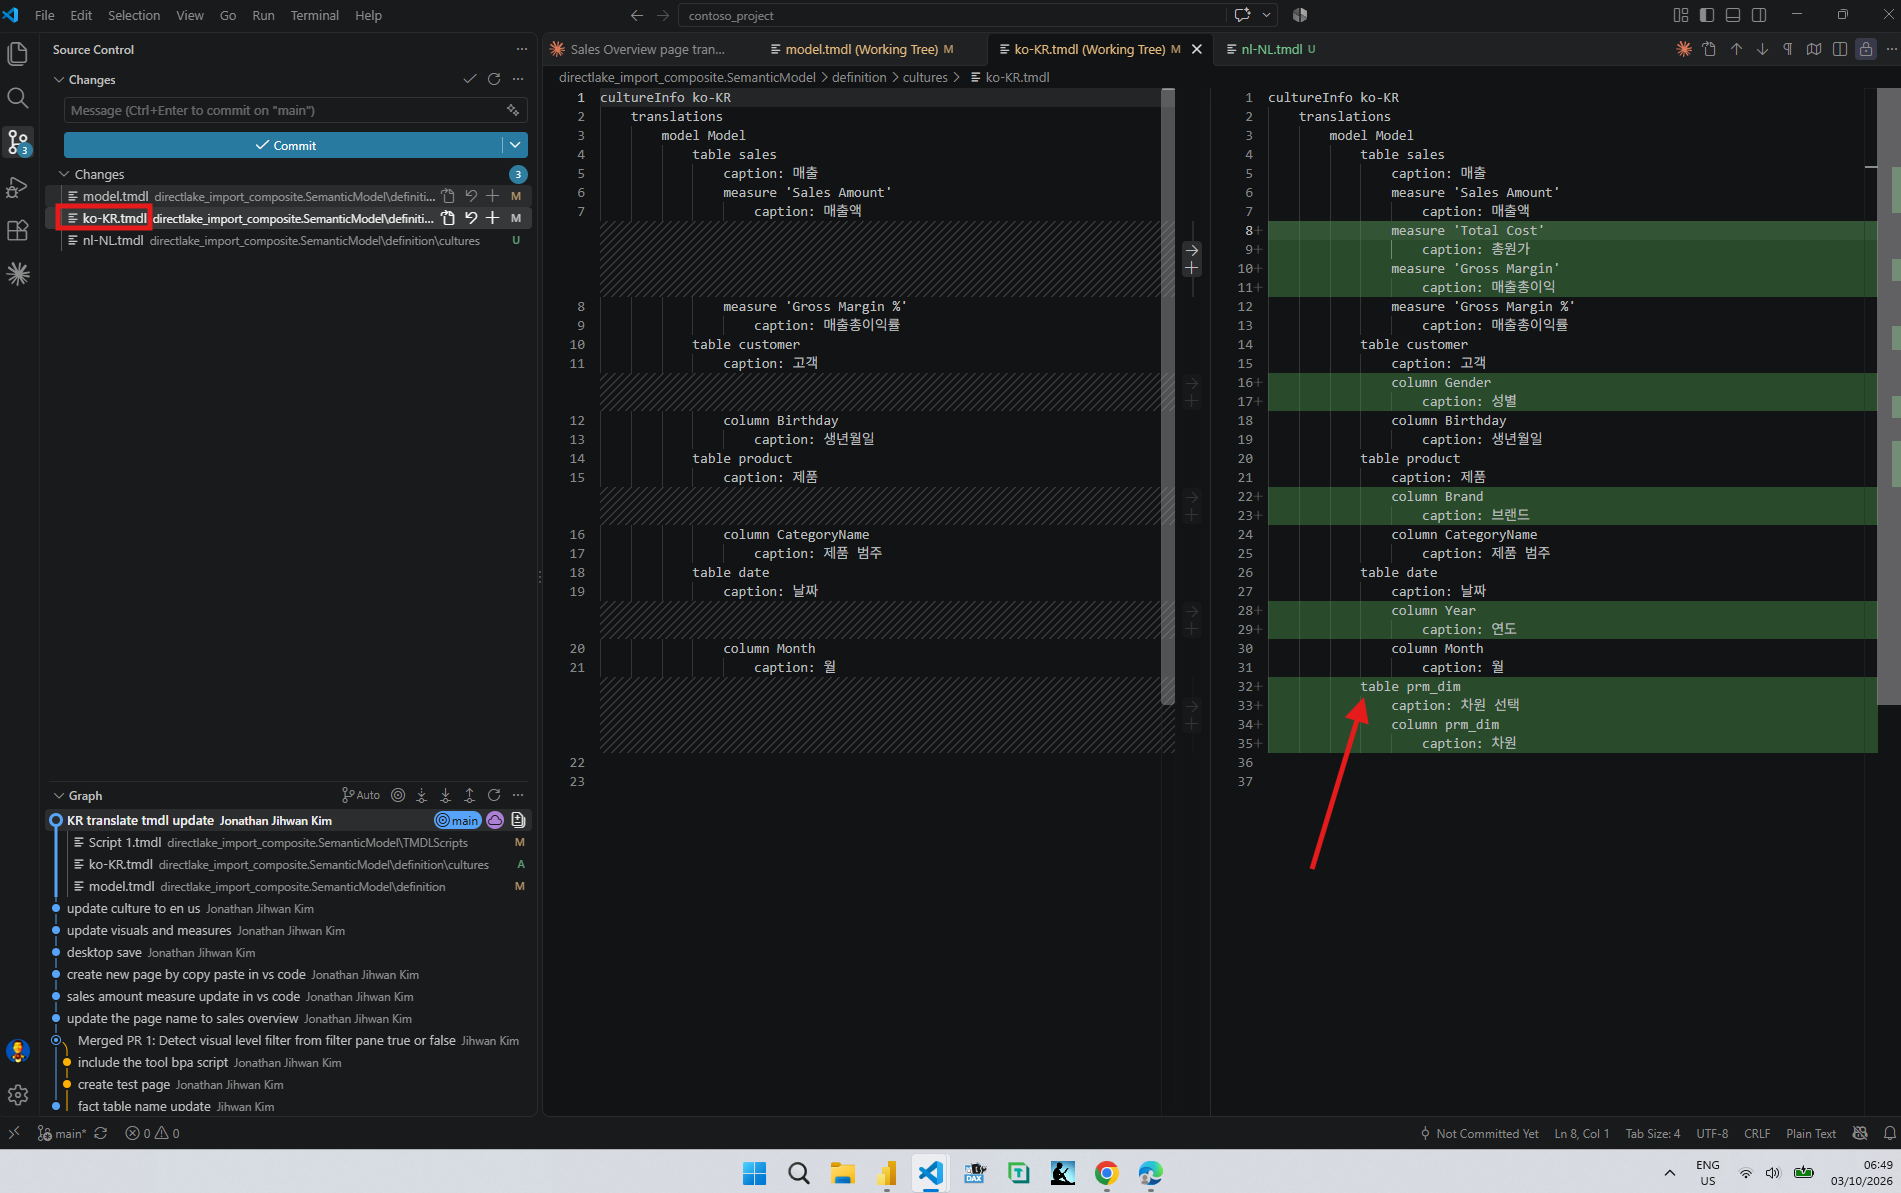
Task: Open the Search view in activity bar
Action: (18, 97)
